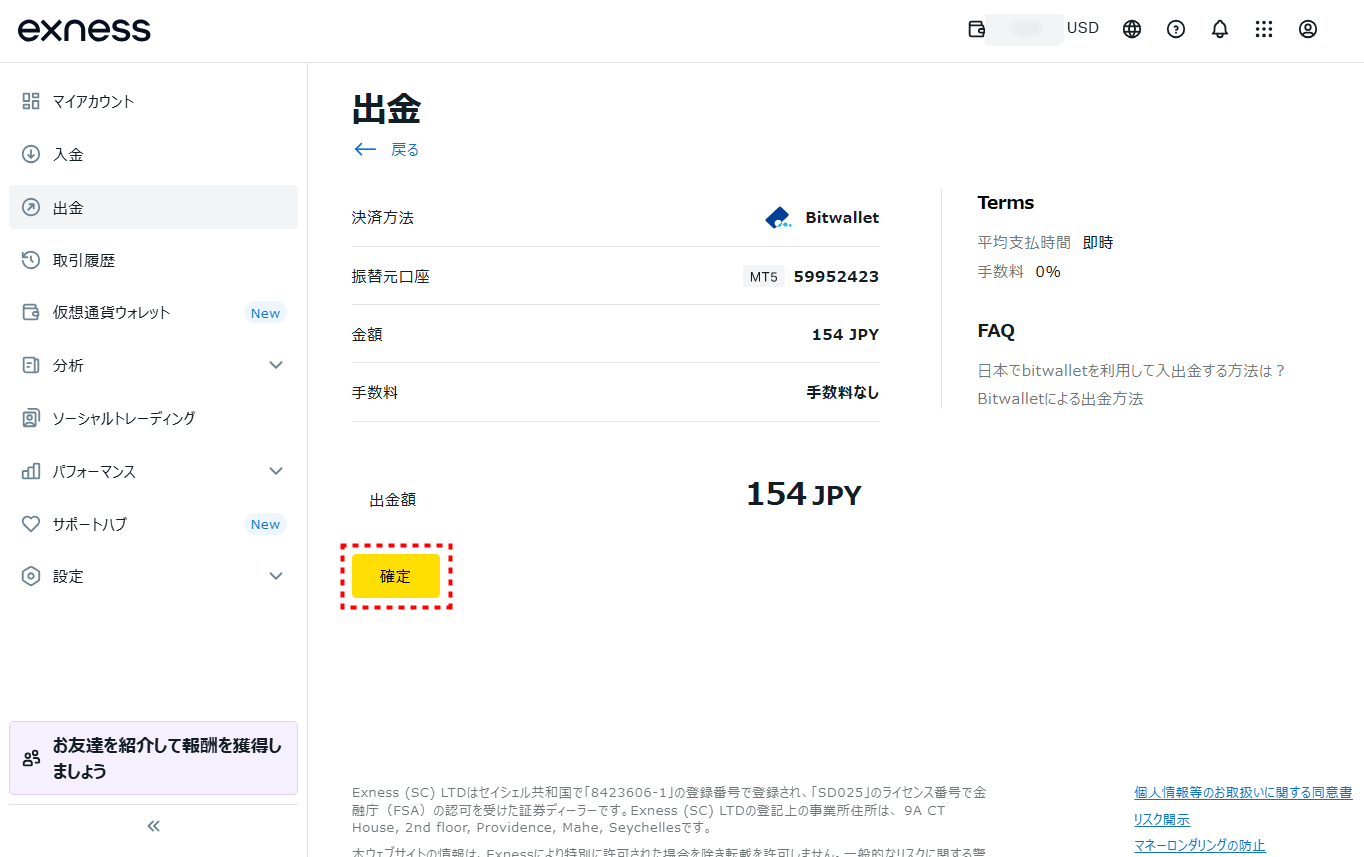This screenshot has width=1364, height=857.
Task: Click the 決済方法 label
Action: pos(383,217)
